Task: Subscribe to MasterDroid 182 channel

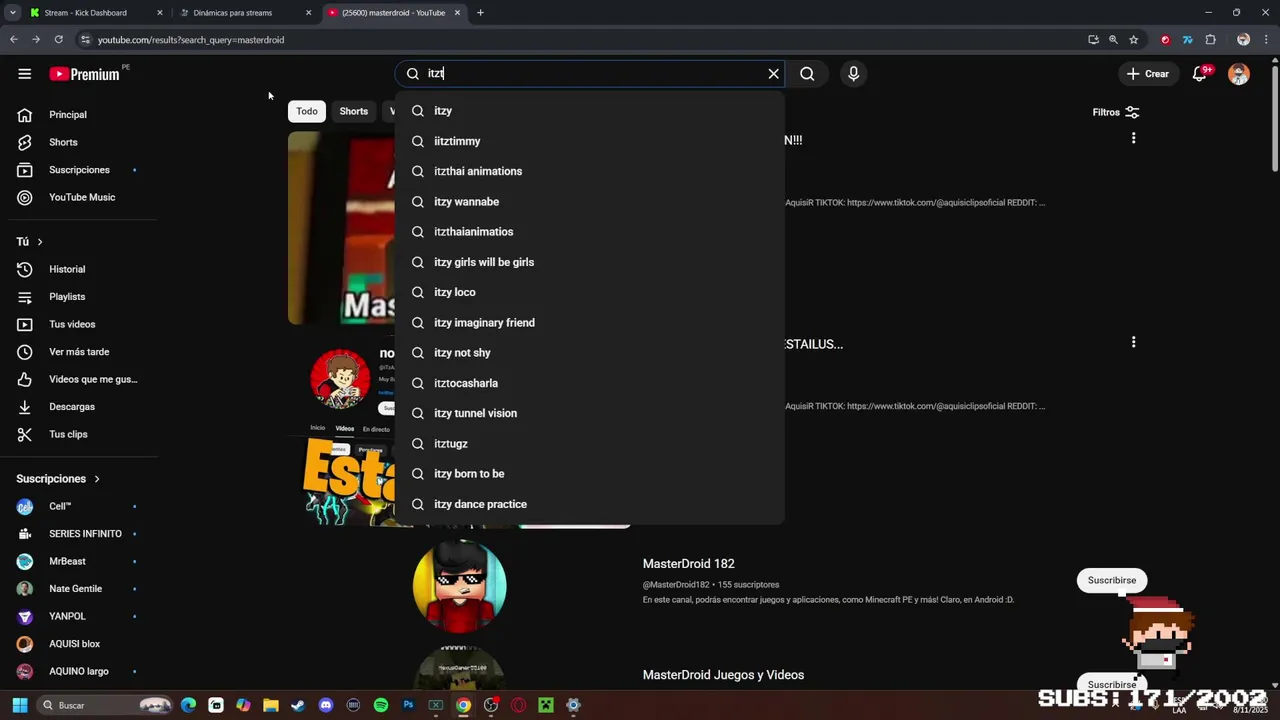Action: pos(1112,580)
